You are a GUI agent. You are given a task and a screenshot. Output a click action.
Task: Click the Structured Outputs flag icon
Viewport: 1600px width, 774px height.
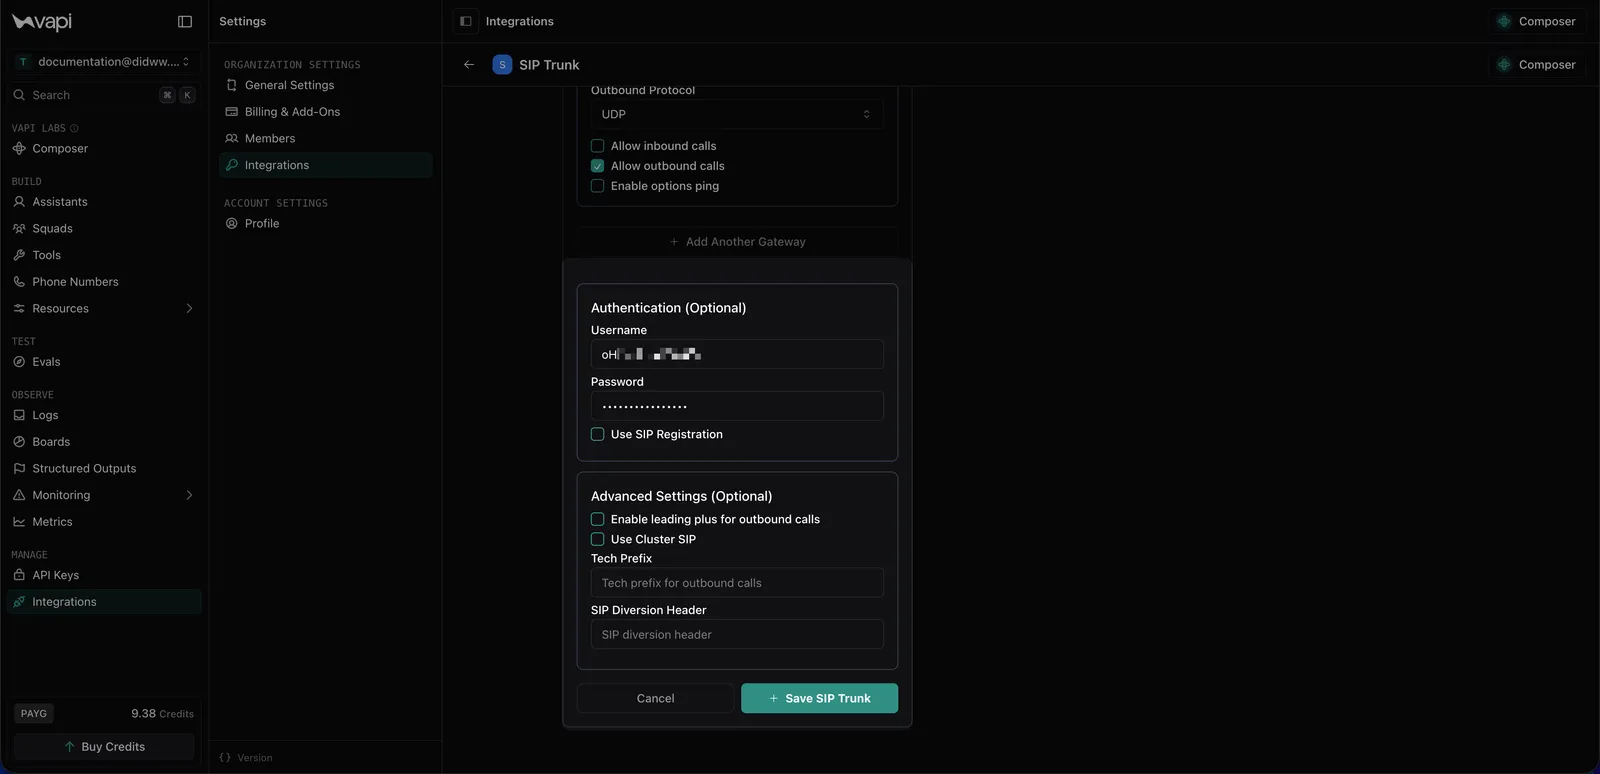pyautogui.click(x=19, y=468)
